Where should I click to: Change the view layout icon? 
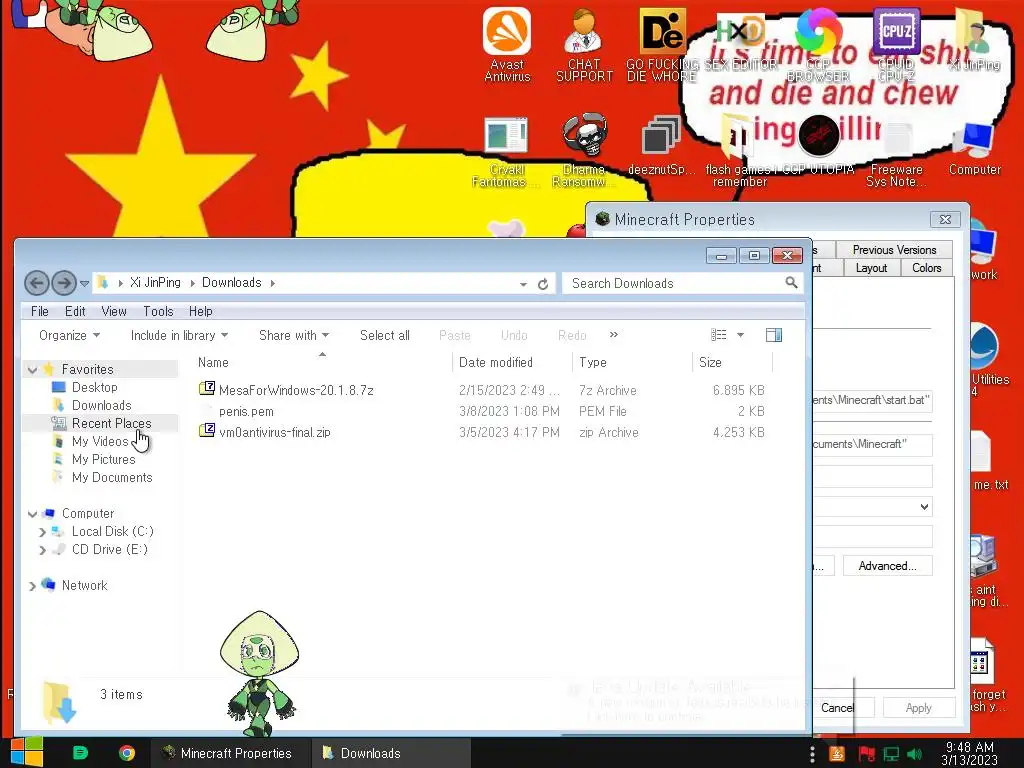coord(718,335)
